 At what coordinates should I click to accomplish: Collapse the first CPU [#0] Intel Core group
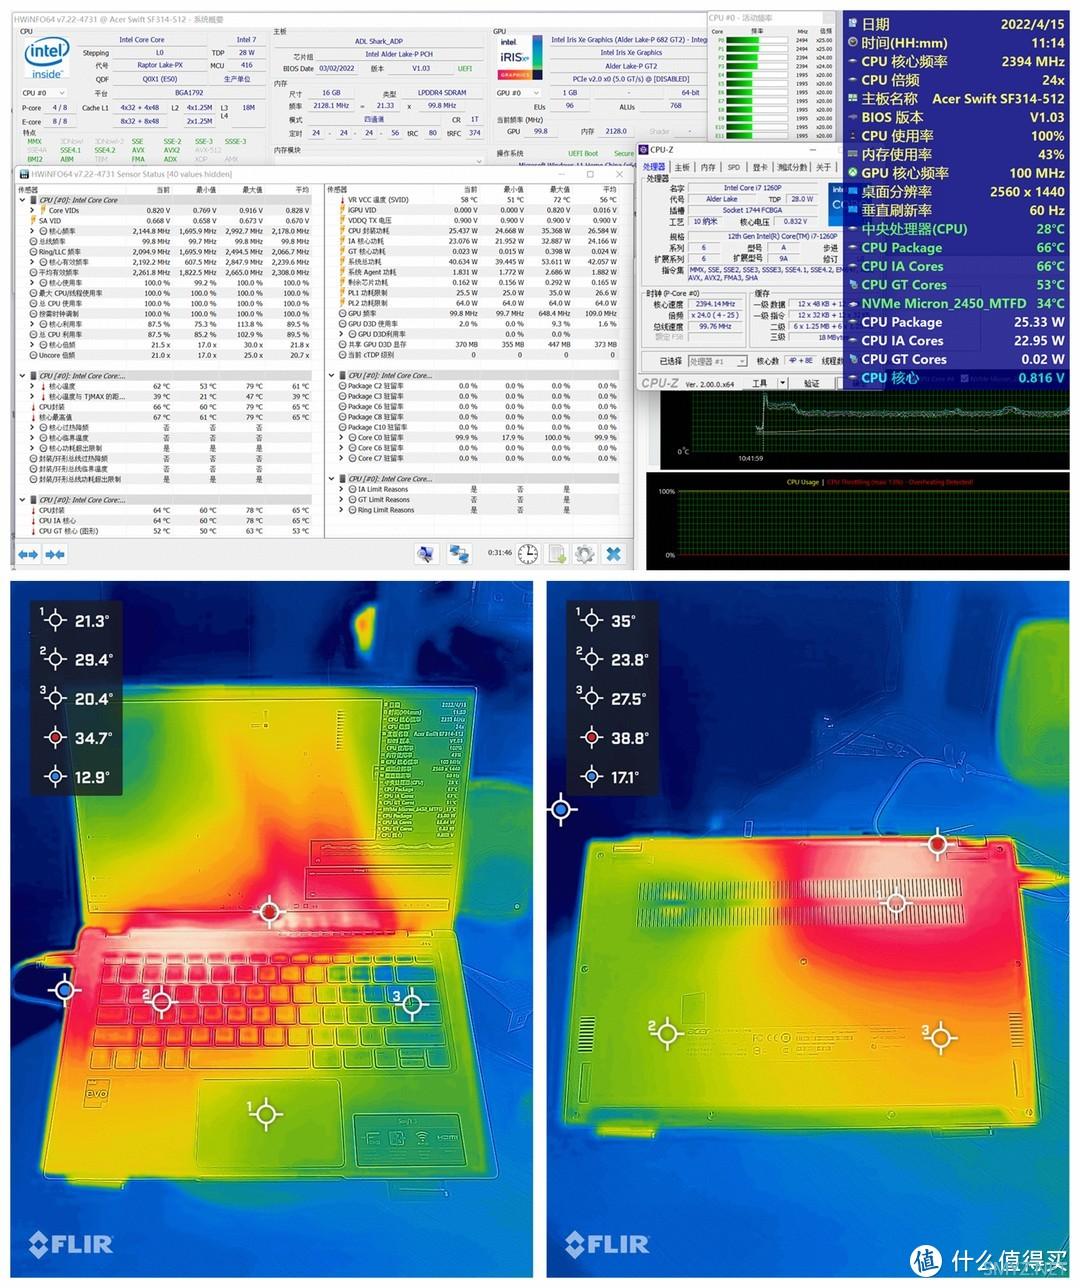click(x=22, y=200)
